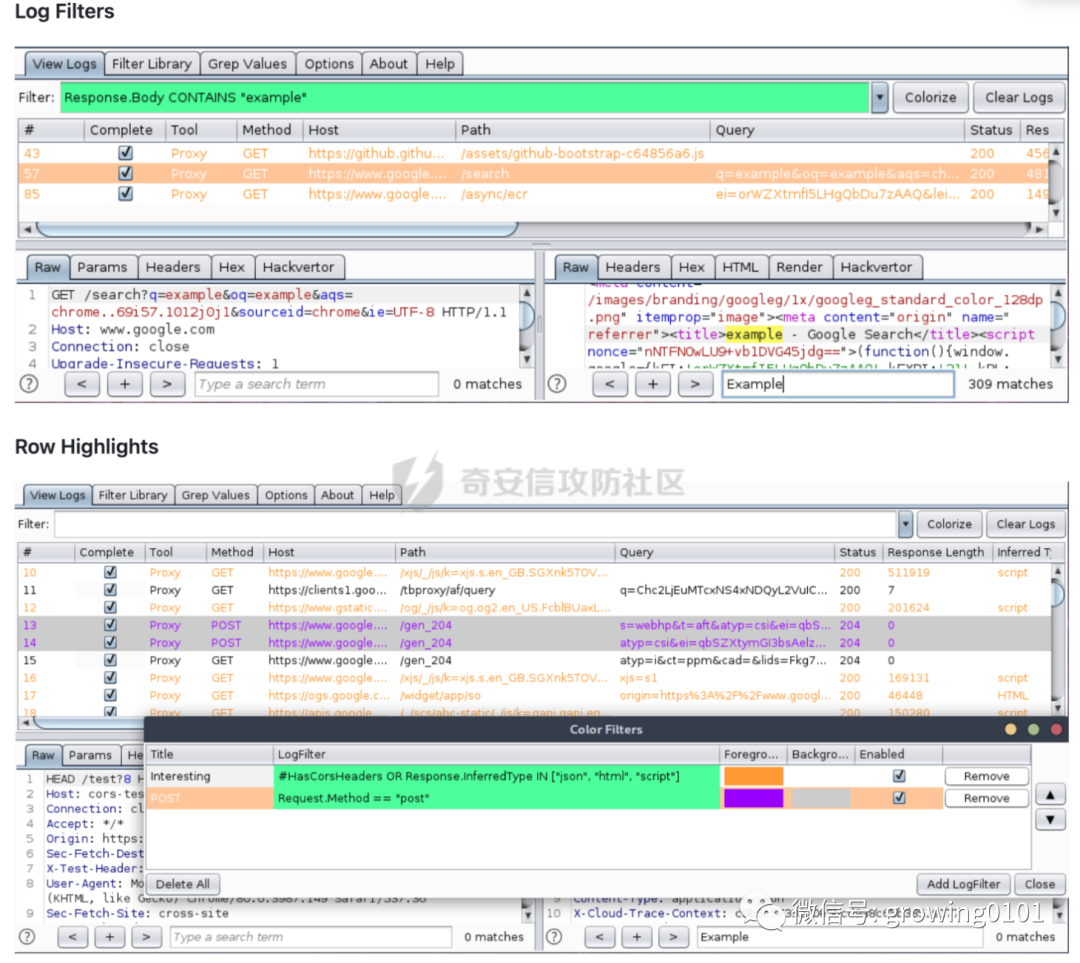Click help icon in lower request search bar

click(27, 937)
